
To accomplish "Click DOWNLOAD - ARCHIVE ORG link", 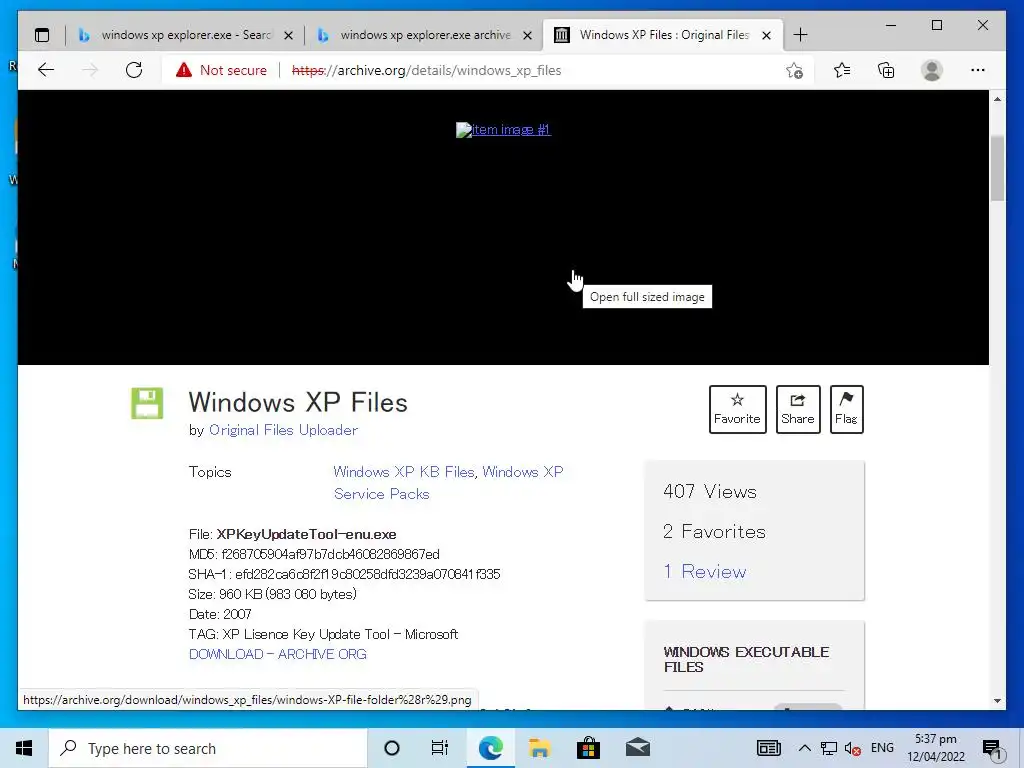I will (x=278, y=654).
